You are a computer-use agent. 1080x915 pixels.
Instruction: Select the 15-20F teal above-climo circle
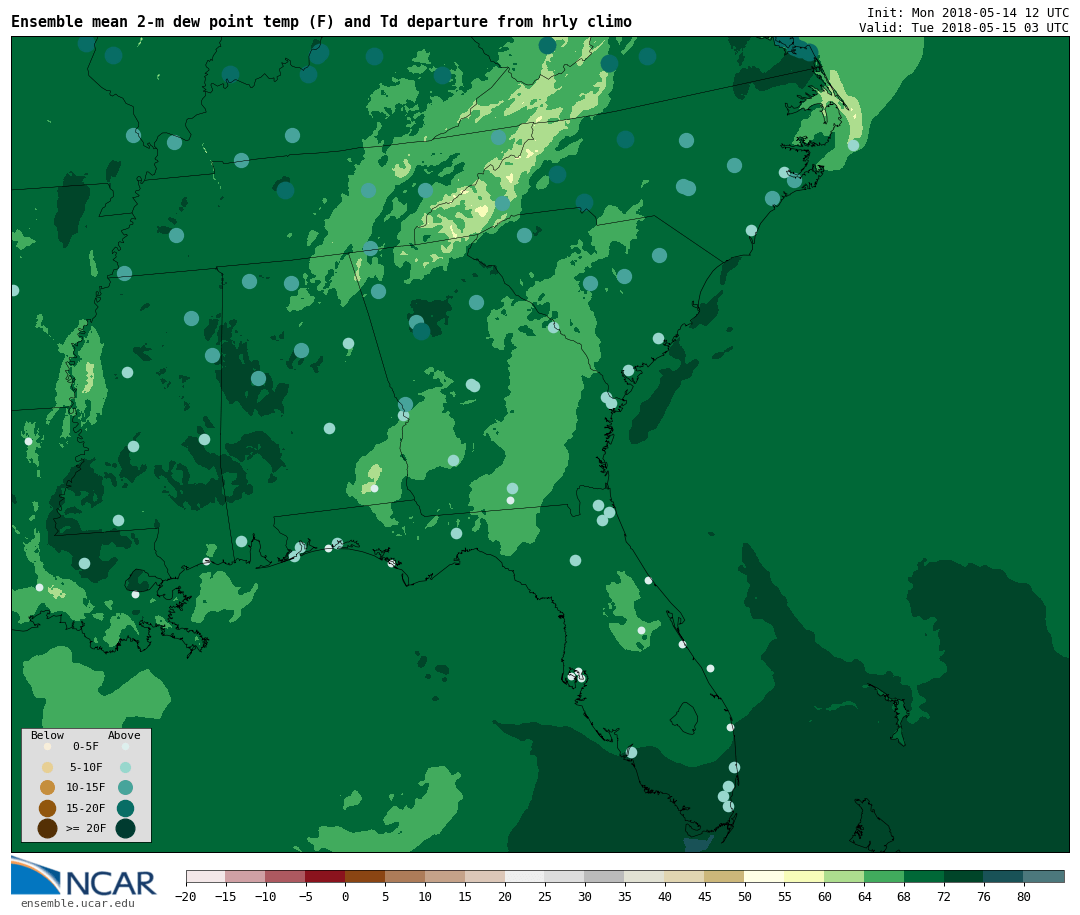[x=125, y=808]
